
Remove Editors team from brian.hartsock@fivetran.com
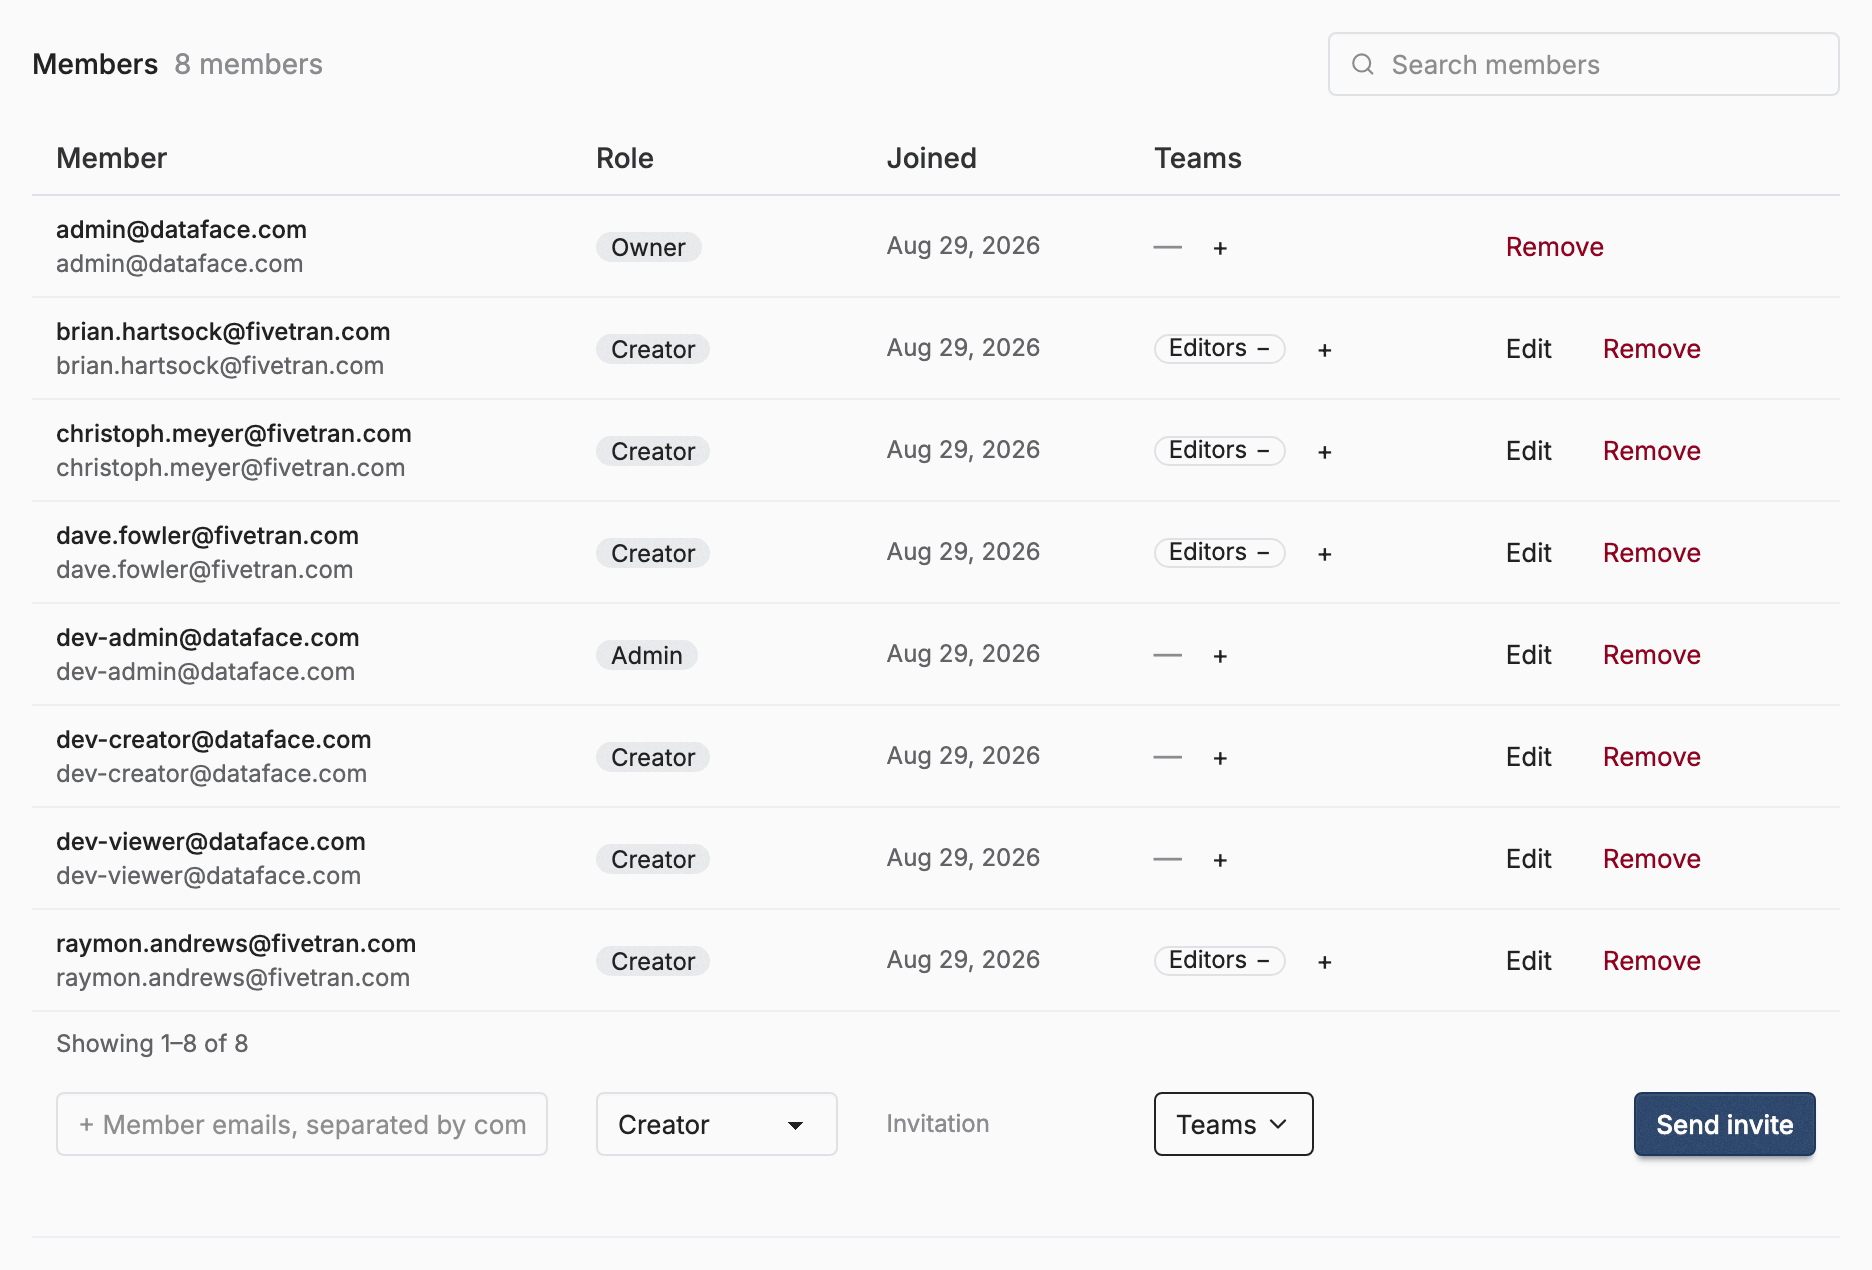pos(1263,348)
